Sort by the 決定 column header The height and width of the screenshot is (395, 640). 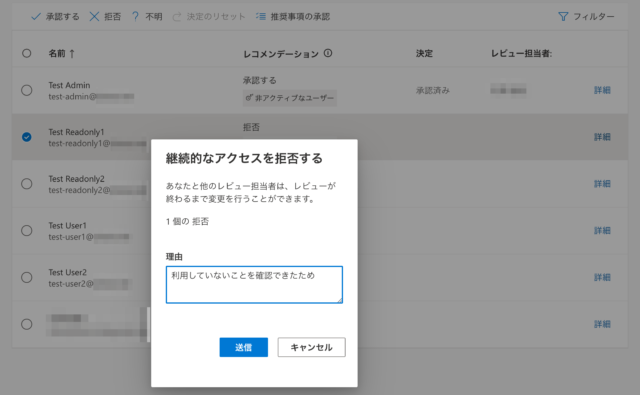(424, 53)
